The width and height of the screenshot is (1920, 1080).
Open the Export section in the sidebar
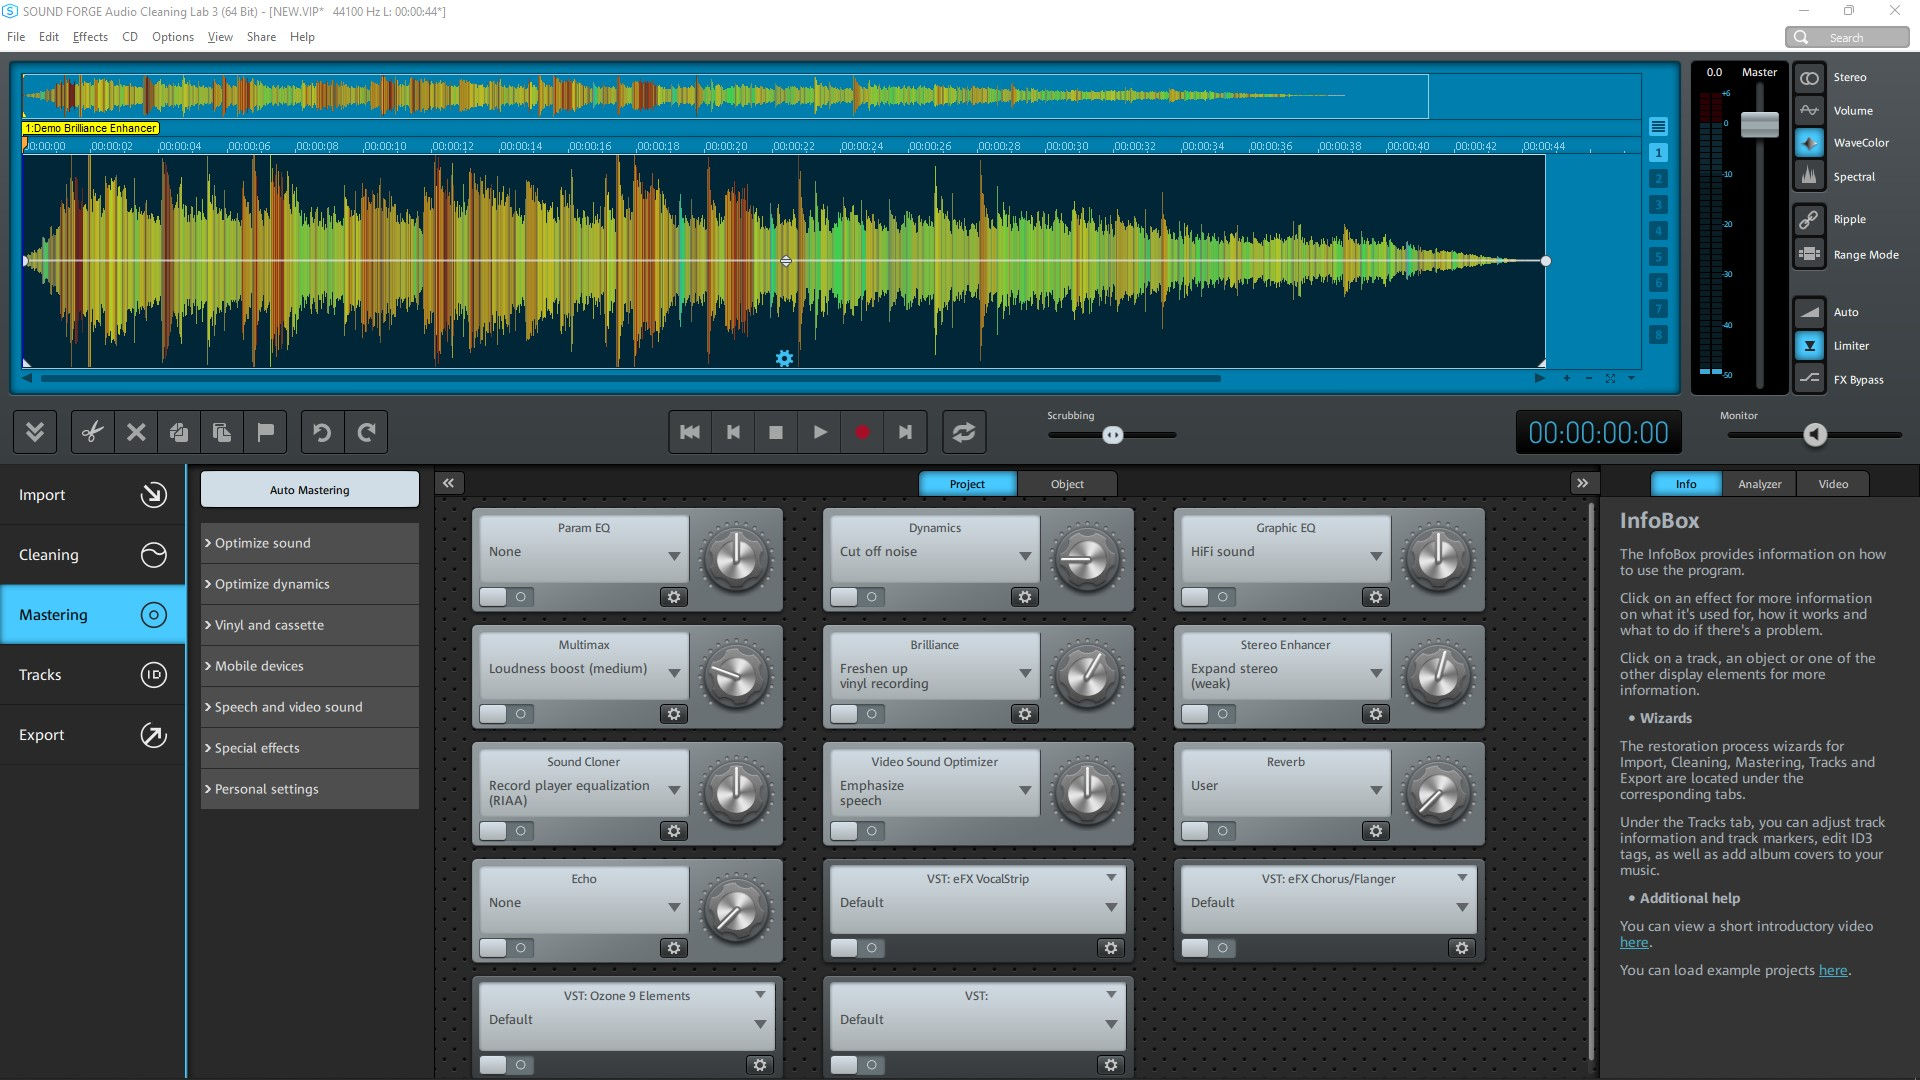click(91, 734)
